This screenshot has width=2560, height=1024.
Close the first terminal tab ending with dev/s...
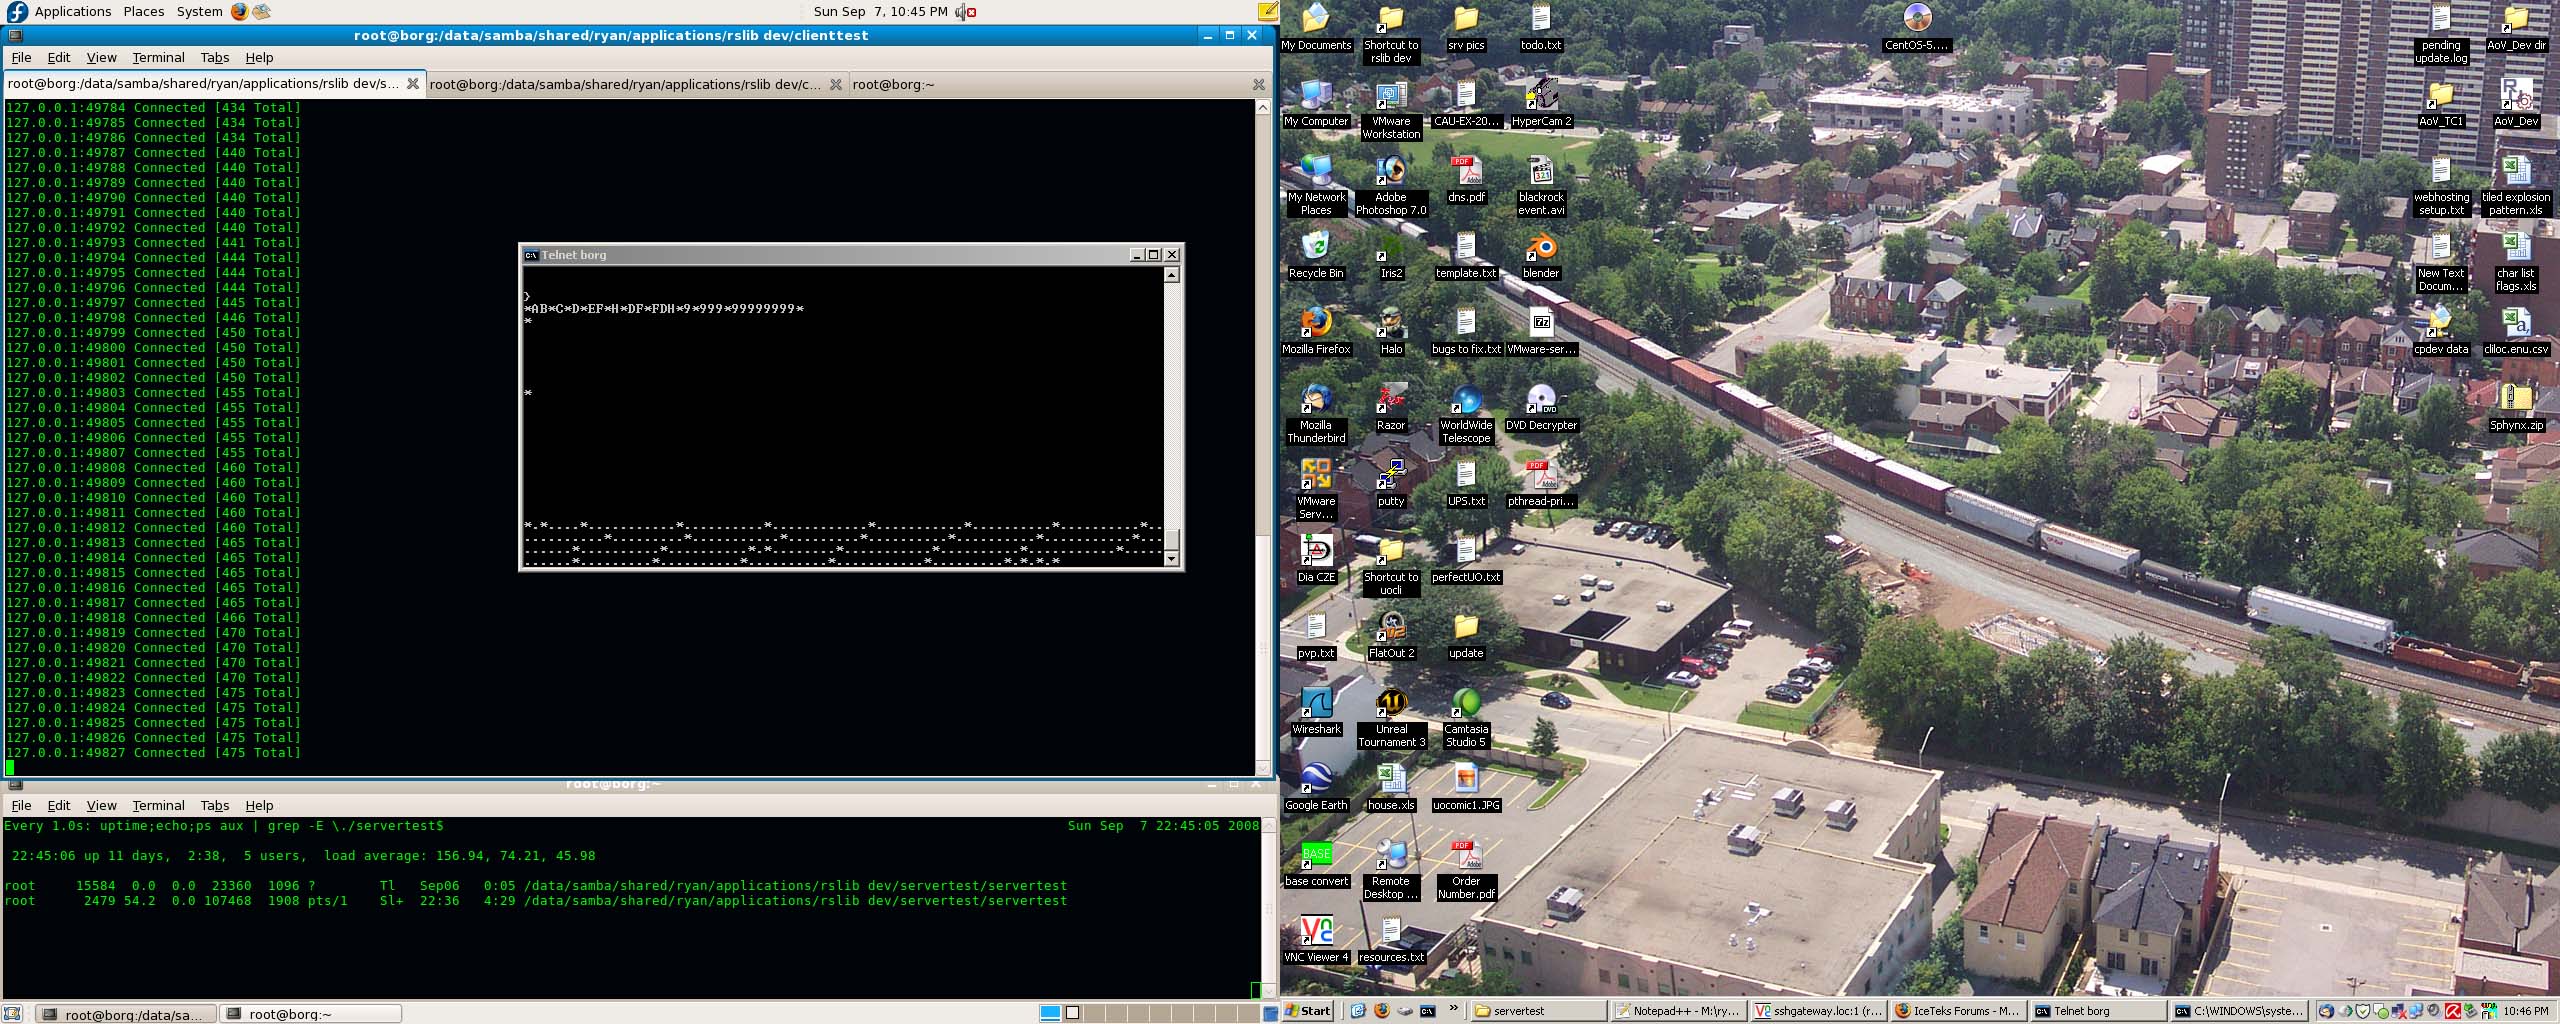coord(412,83)
